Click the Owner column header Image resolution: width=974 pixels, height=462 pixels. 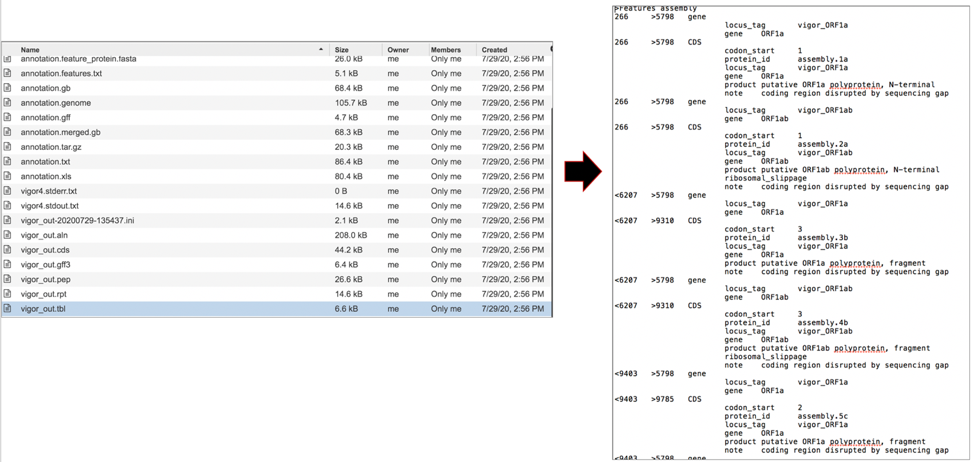398,49
